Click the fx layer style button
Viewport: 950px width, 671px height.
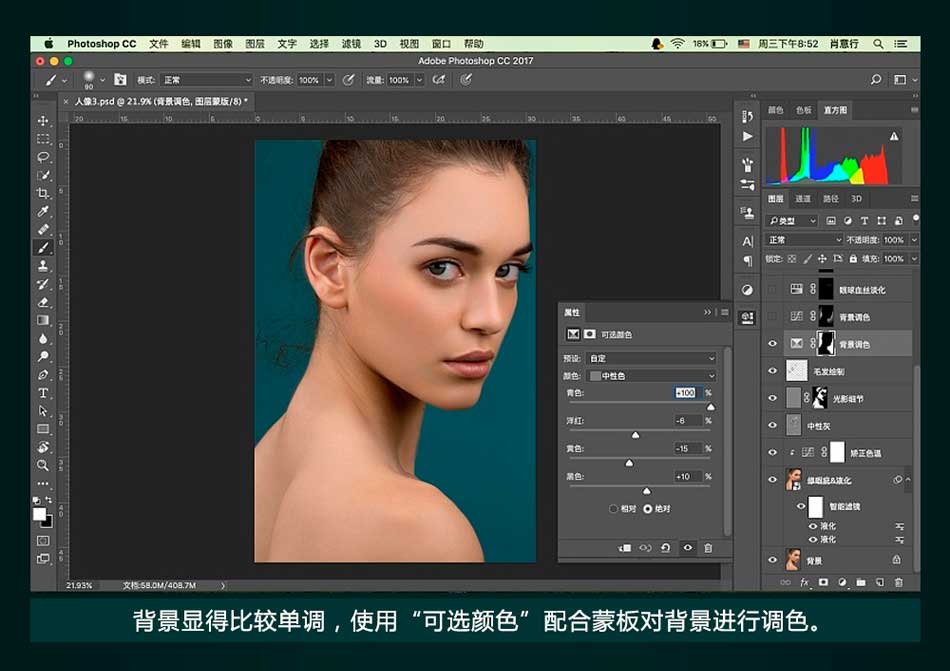point(804,582)
